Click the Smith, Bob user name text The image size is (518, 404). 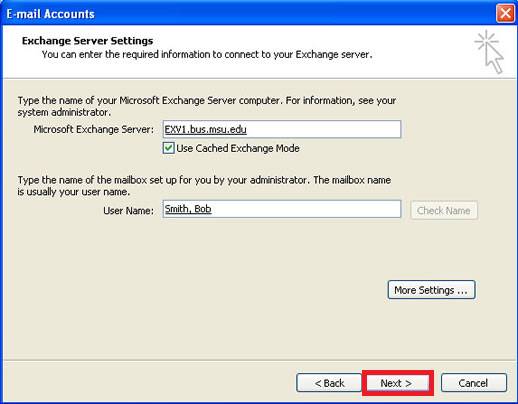[x=188, y=209]
